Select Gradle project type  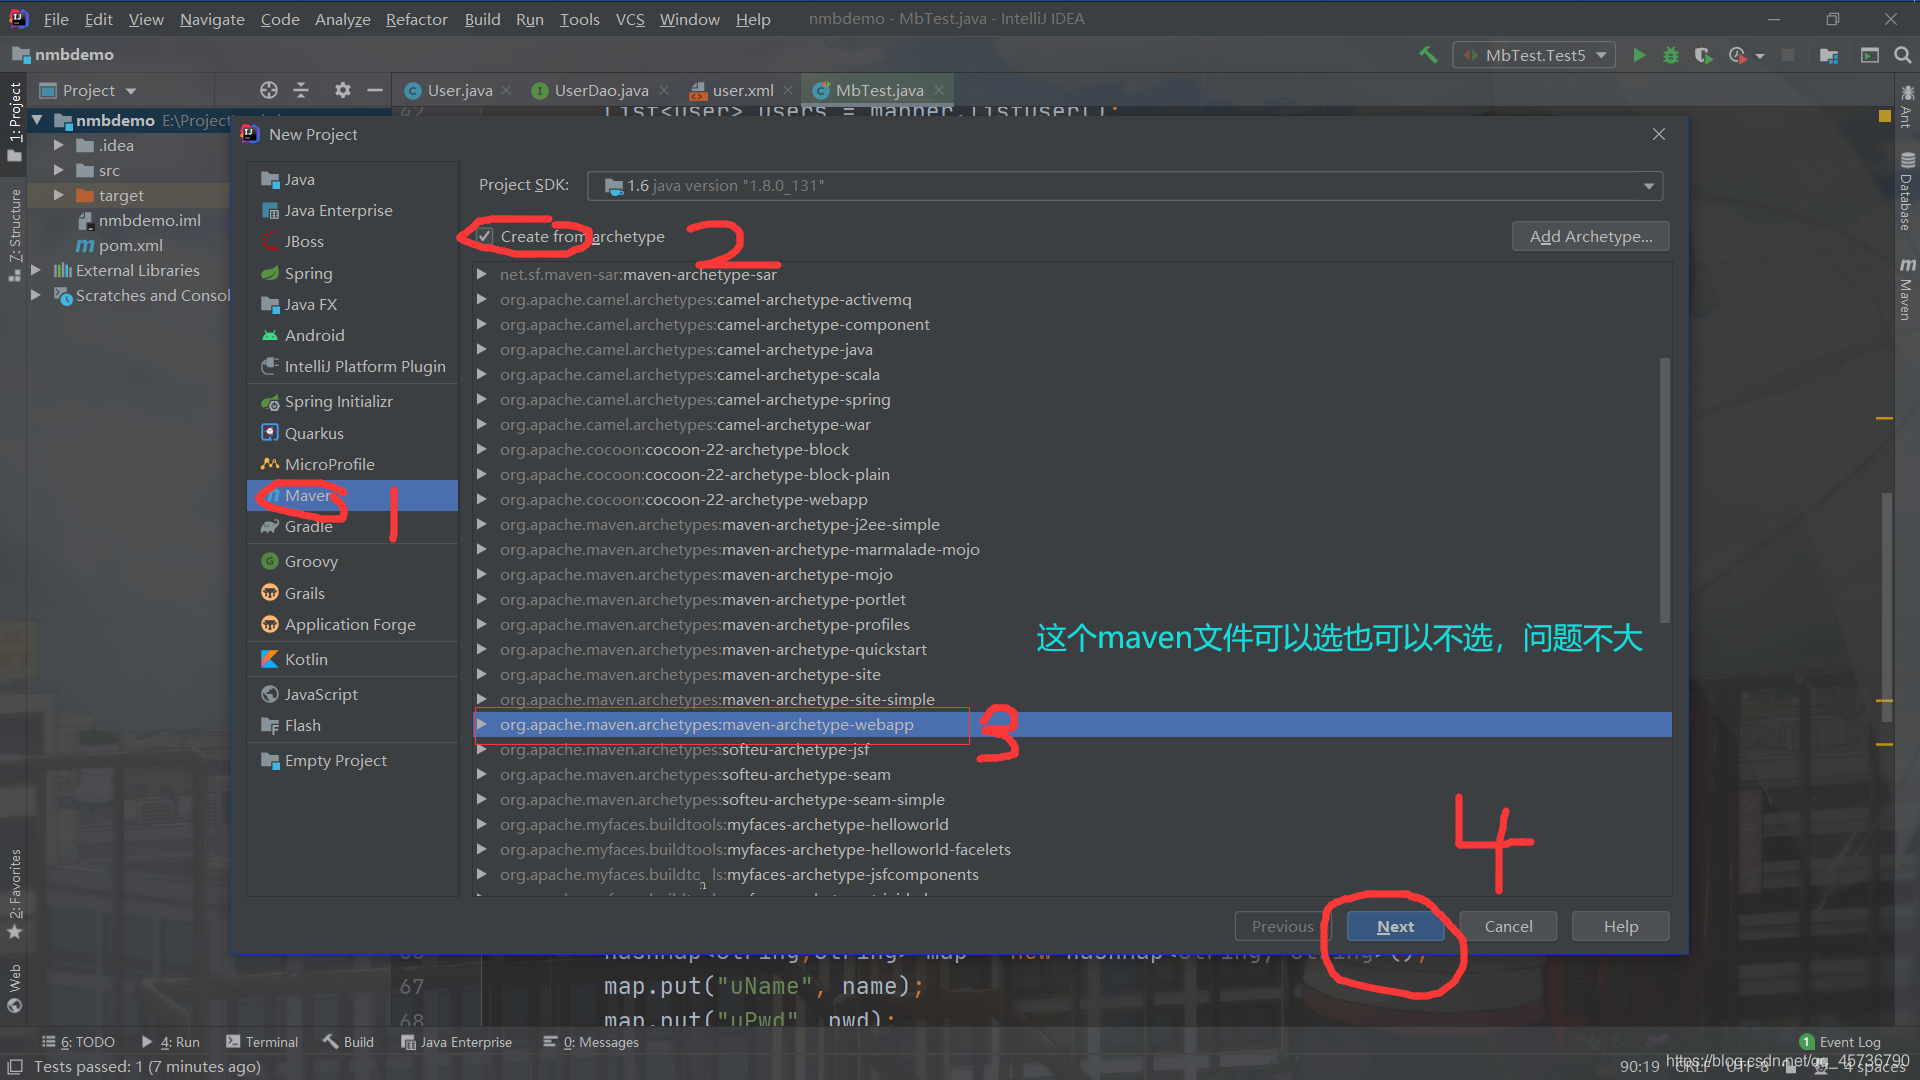coord(352,526)
